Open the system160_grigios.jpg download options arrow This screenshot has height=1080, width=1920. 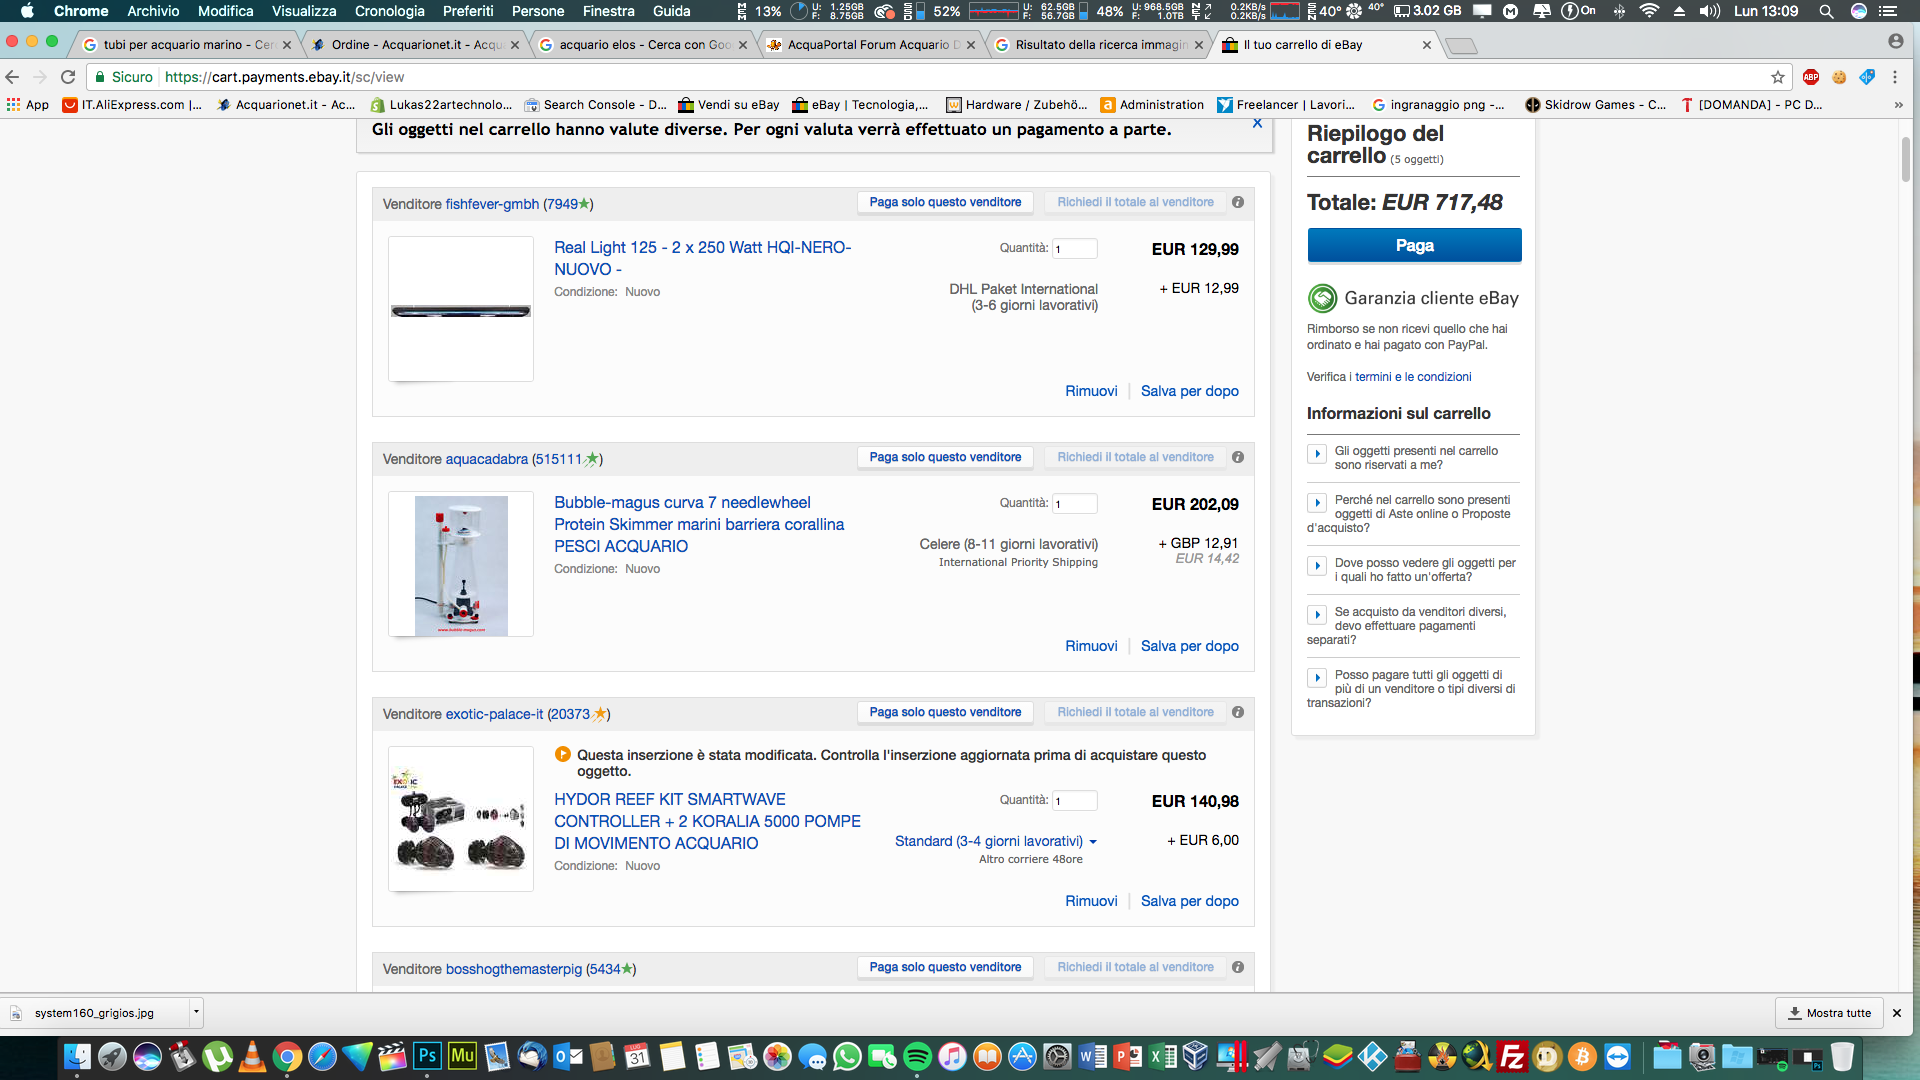click(196, 1012)
